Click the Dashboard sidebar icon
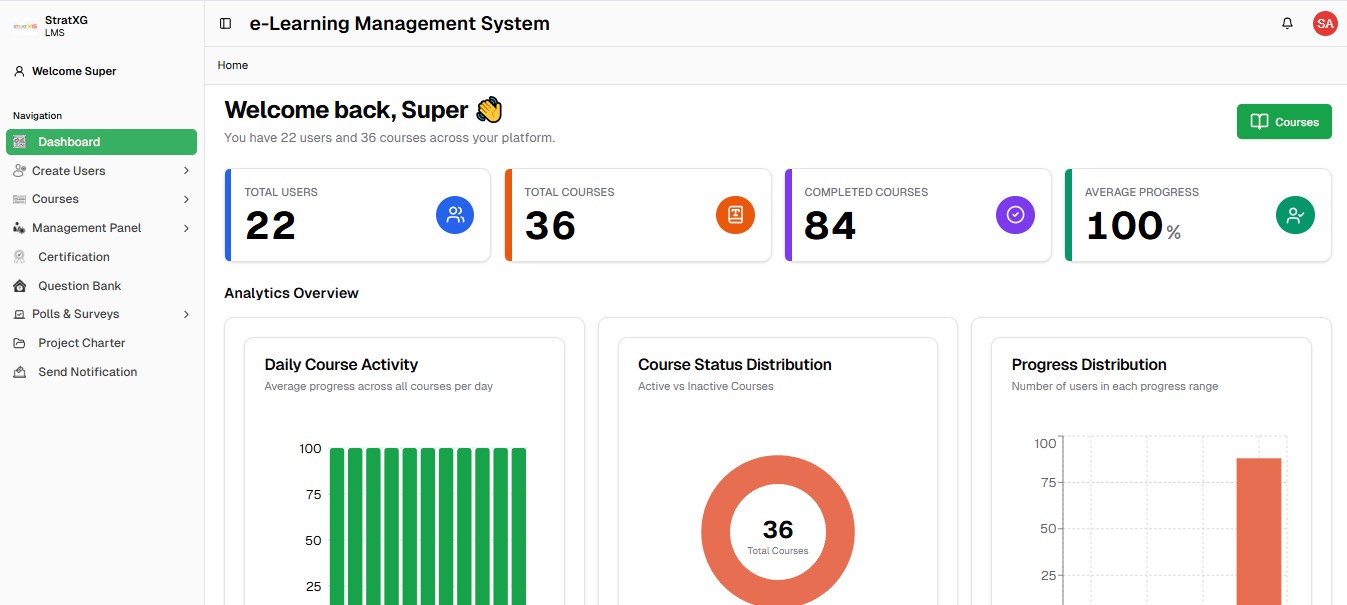1347x605 pixels. pos(19,142)
